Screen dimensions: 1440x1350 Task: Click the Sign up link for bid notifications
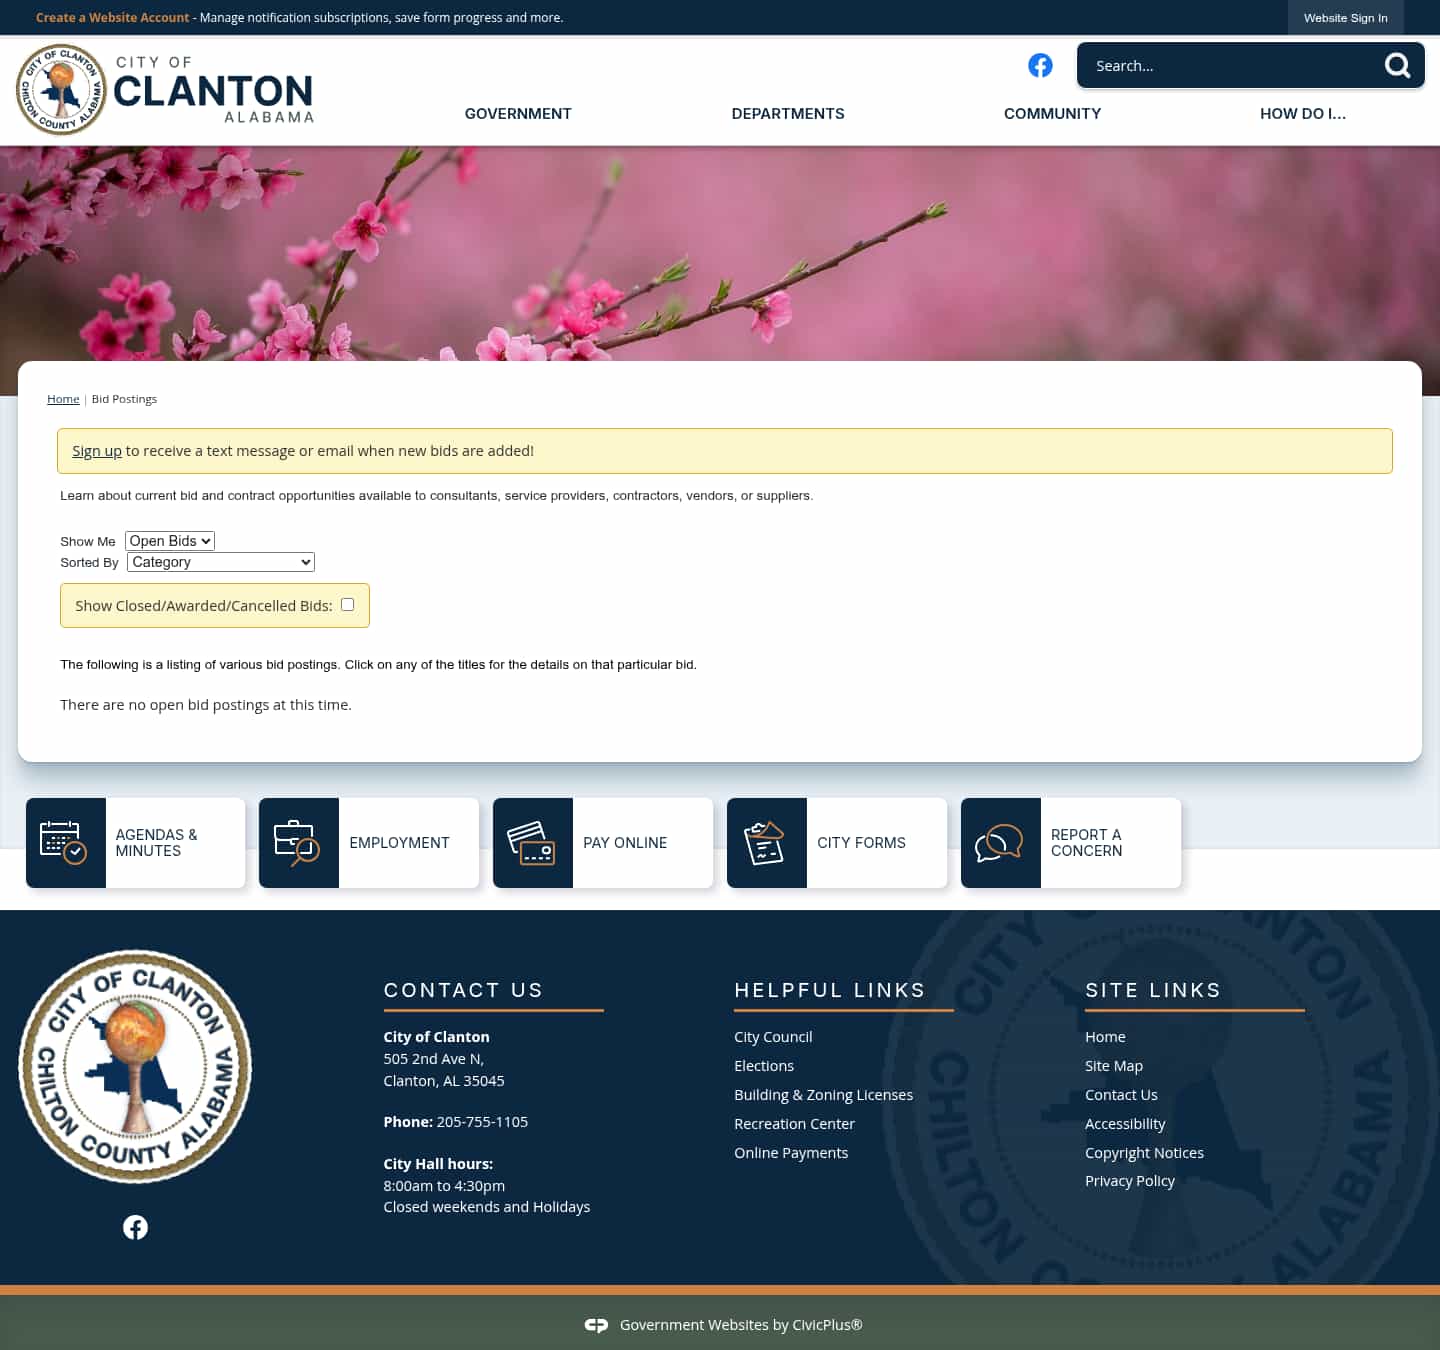[x=96, y=450]
